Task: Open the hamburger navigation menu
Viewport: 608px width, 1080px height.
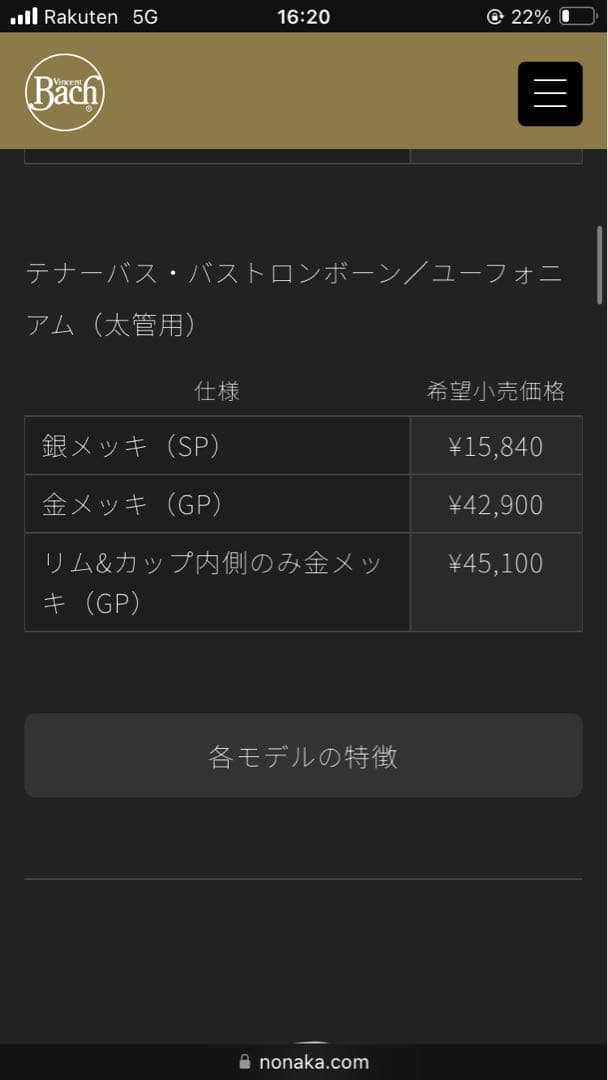Action: click(549, 93)
